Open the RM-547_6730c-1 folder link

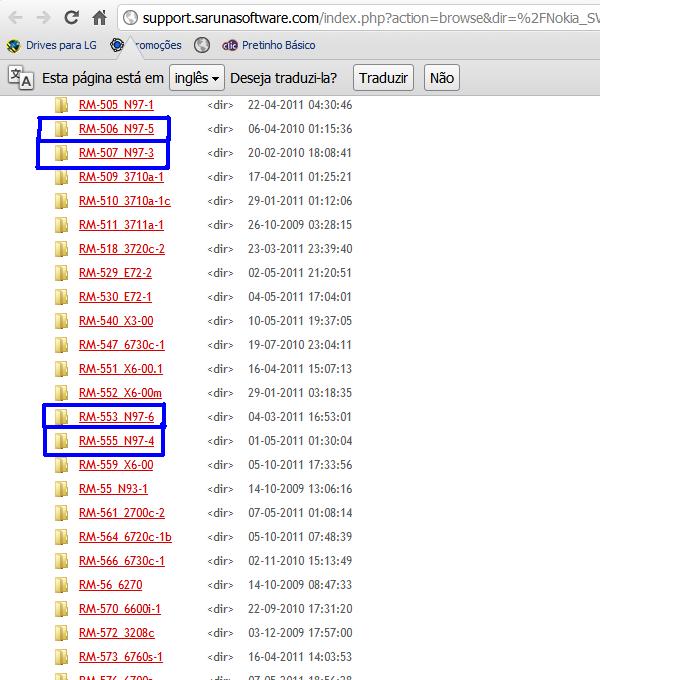click(122, 345)
